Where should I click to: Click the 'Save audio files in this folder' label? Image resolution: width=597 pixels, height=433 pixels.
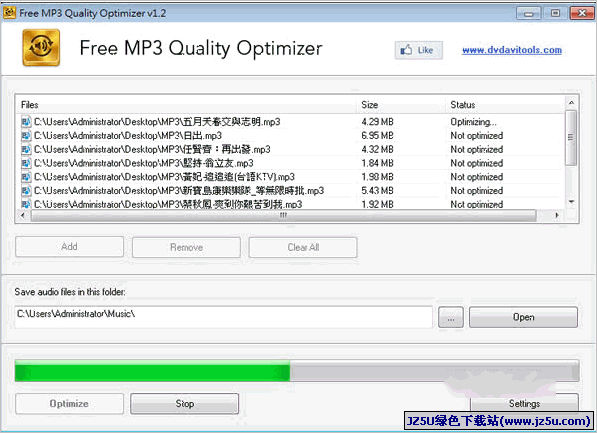point(70,292)
